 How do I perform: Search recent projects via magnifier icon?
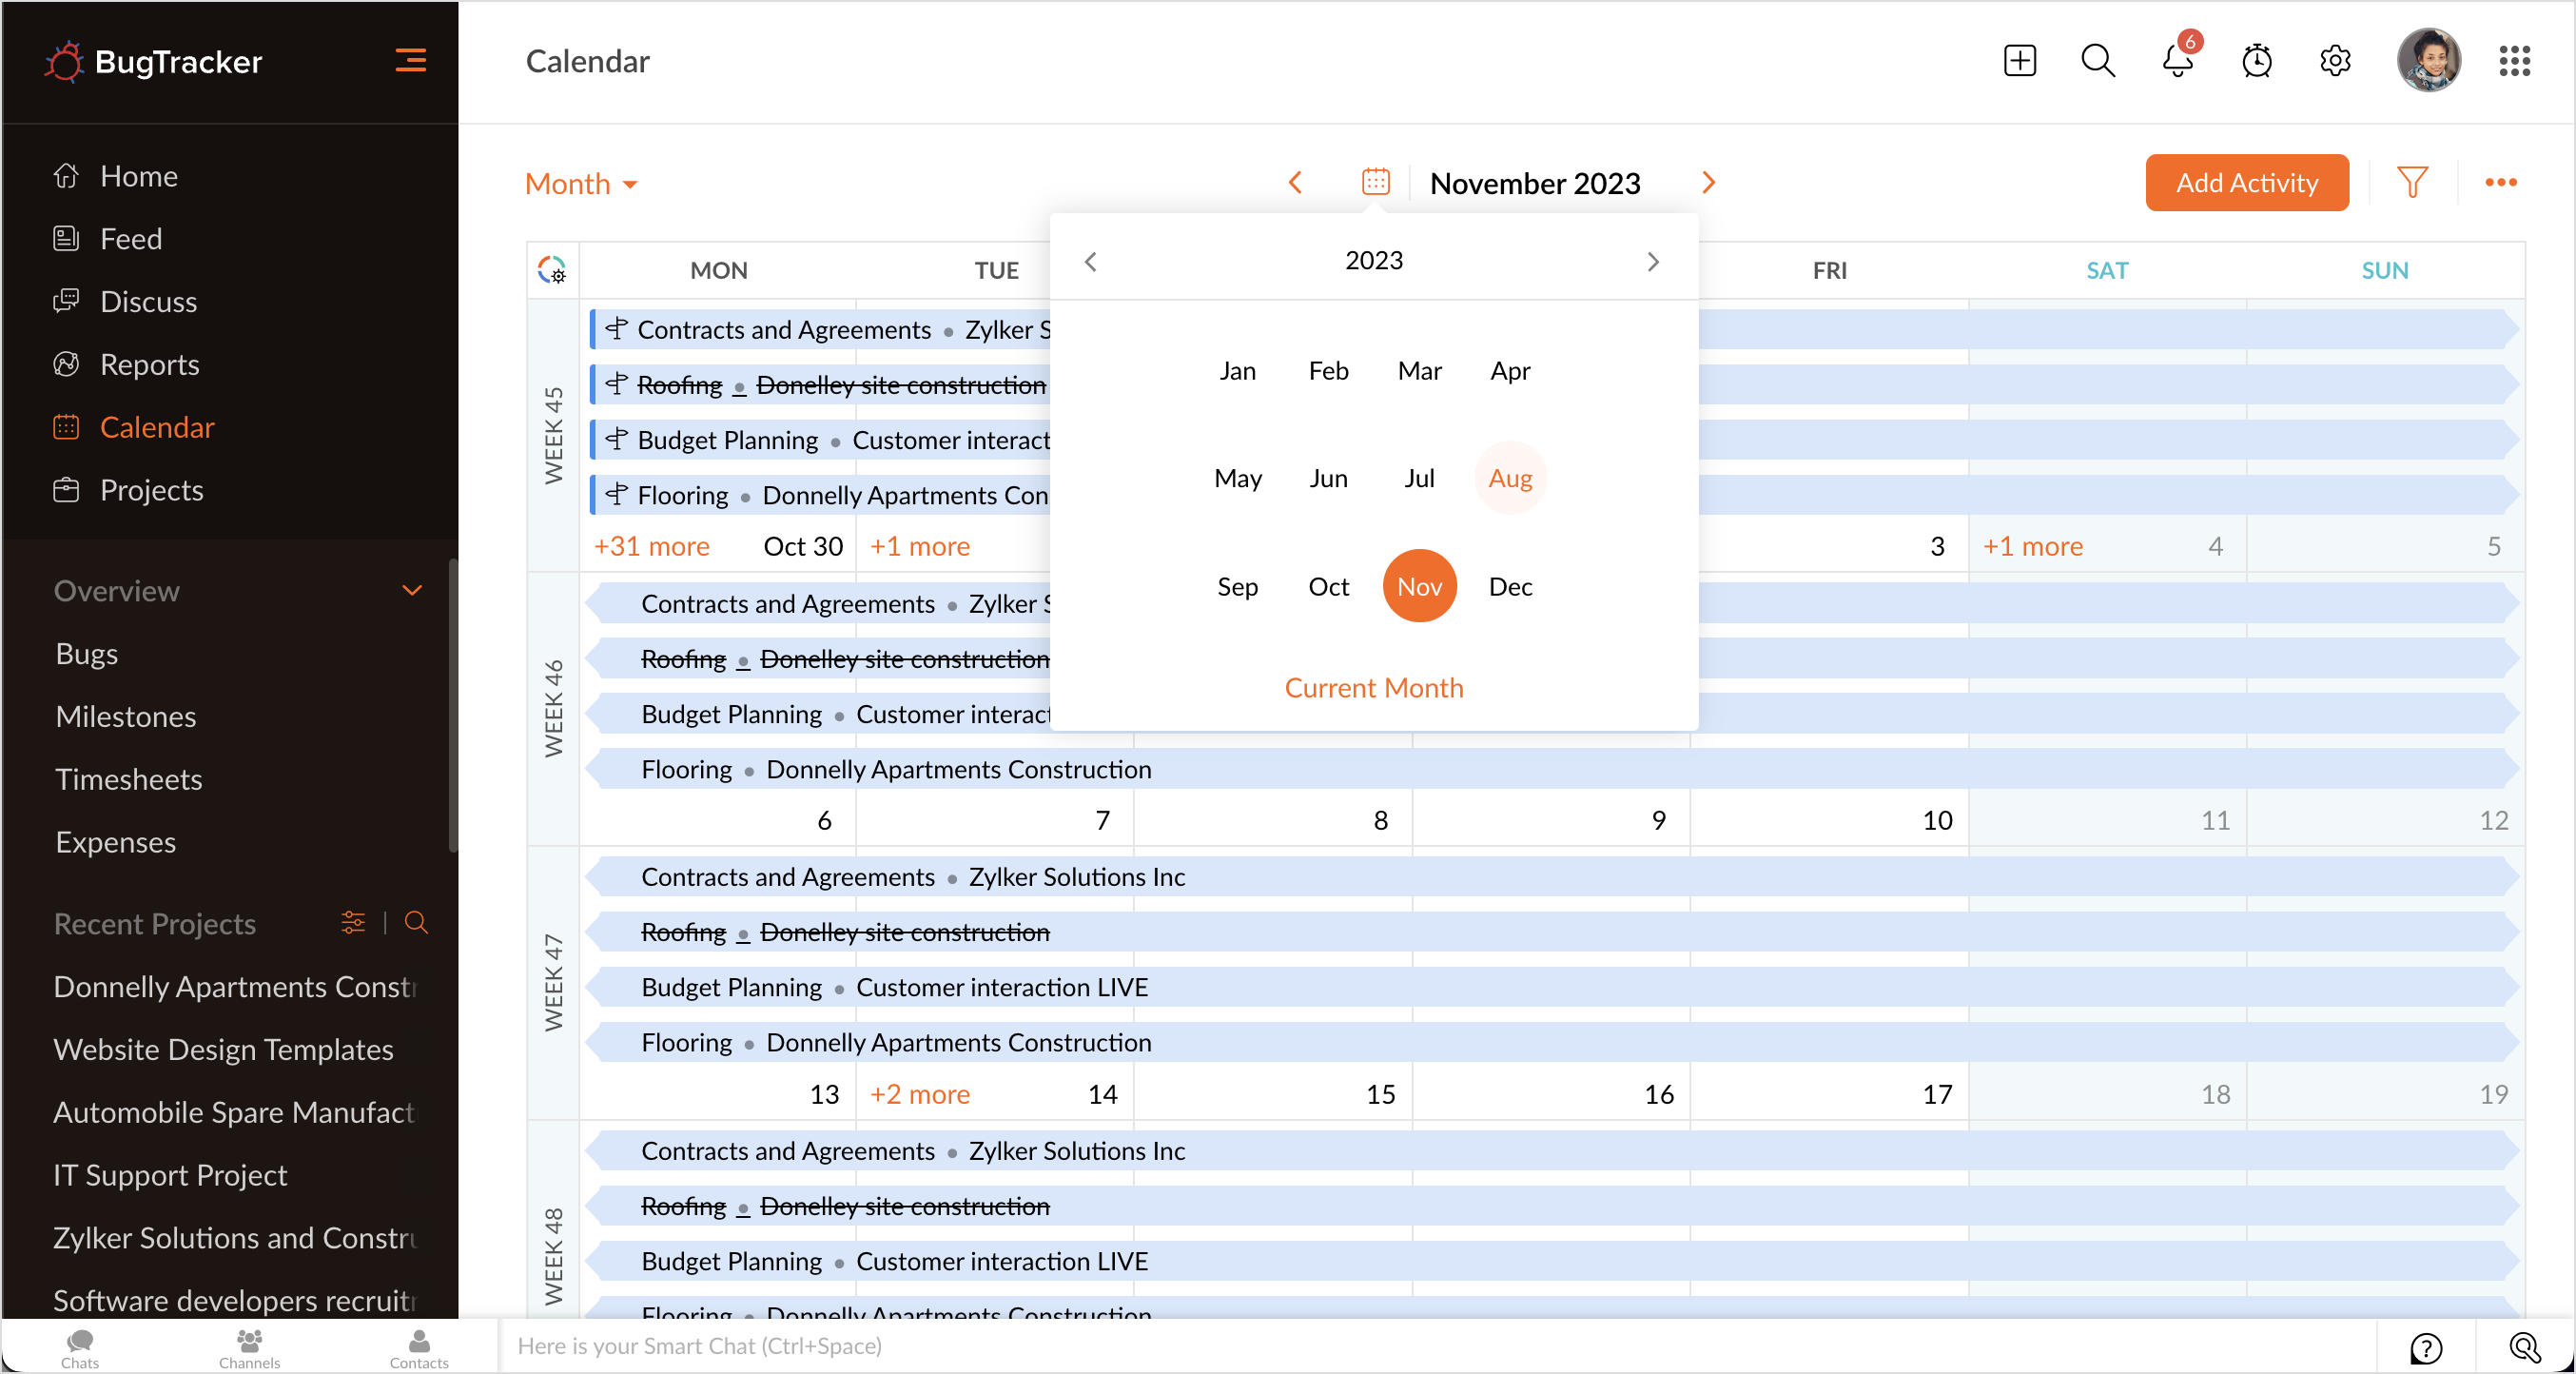(x=416, y=922)
